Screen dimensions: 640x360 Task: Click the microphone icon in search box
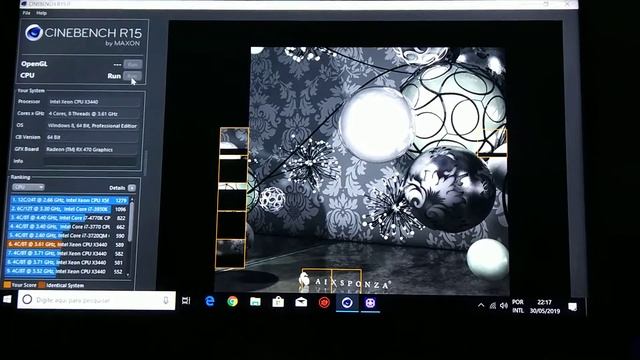tap(166, 300)
